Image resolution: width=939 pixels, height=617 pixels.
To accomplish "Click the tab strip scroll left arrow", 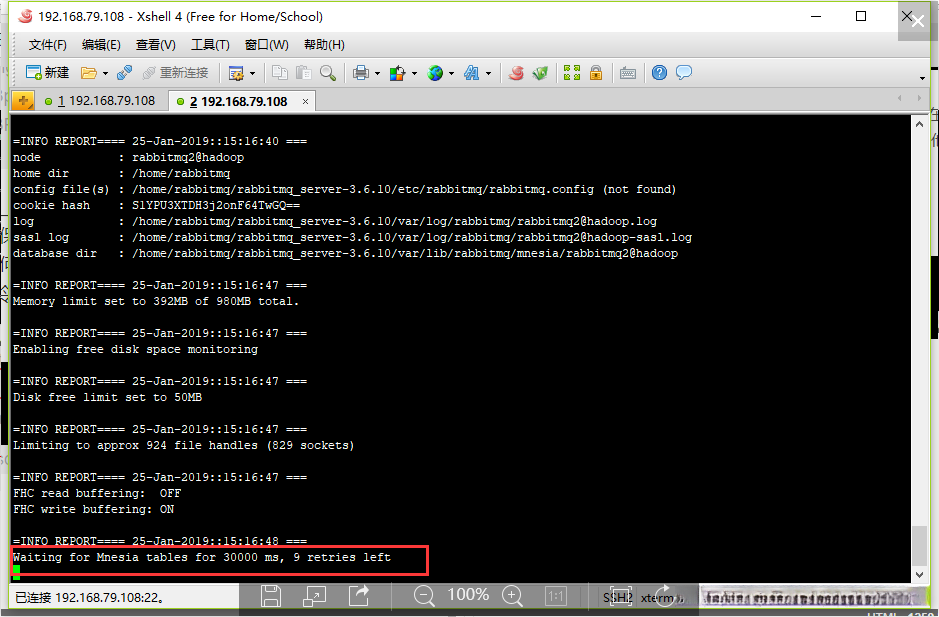I will 899,98.
